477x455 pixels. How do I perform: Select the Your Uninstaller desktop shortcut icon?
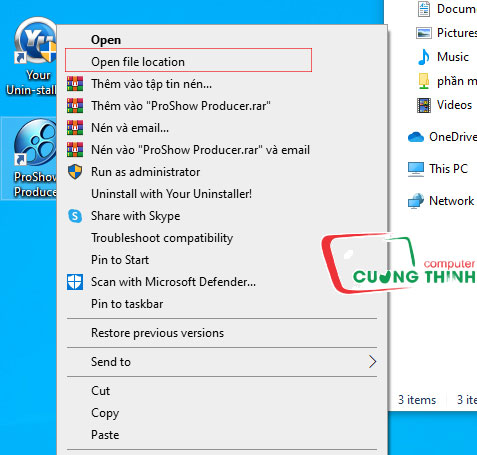pos(35,41)
